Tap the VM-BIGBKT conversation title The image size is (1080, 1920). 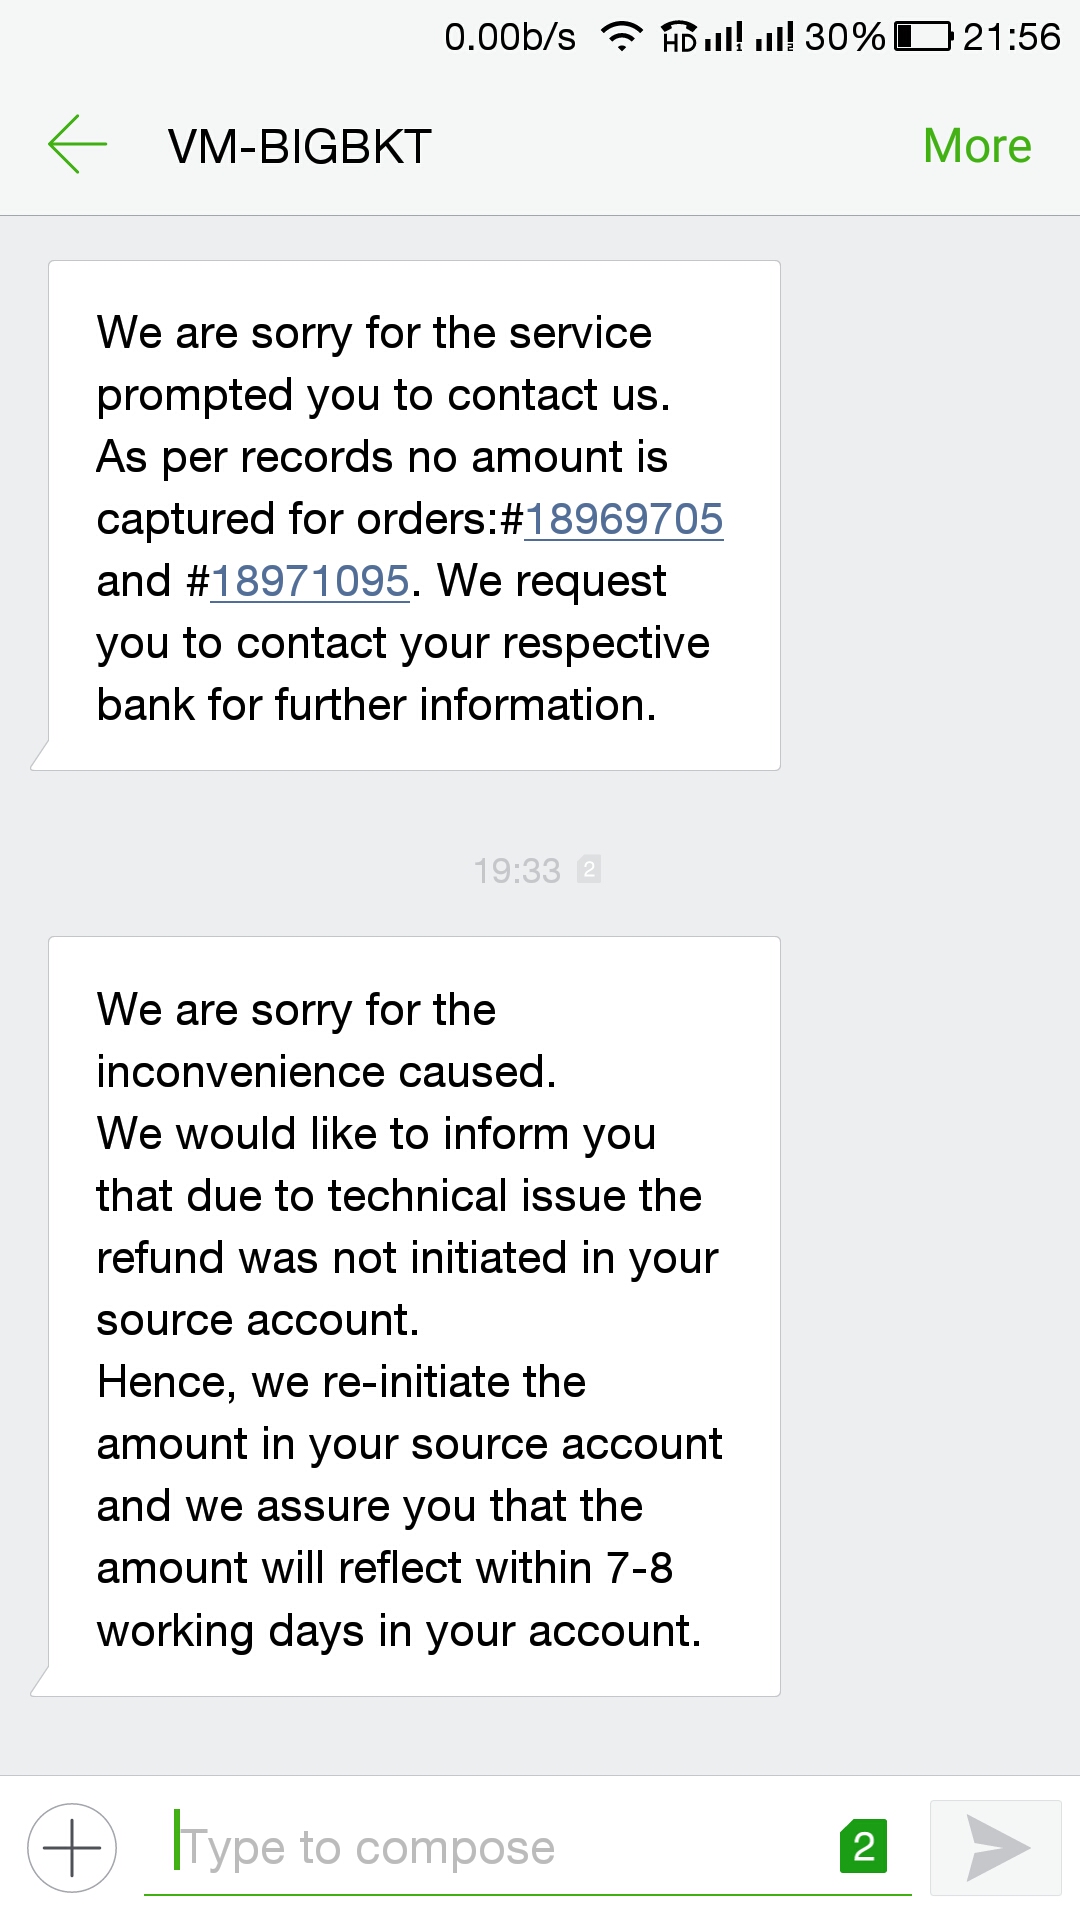(x=299, y=147)
